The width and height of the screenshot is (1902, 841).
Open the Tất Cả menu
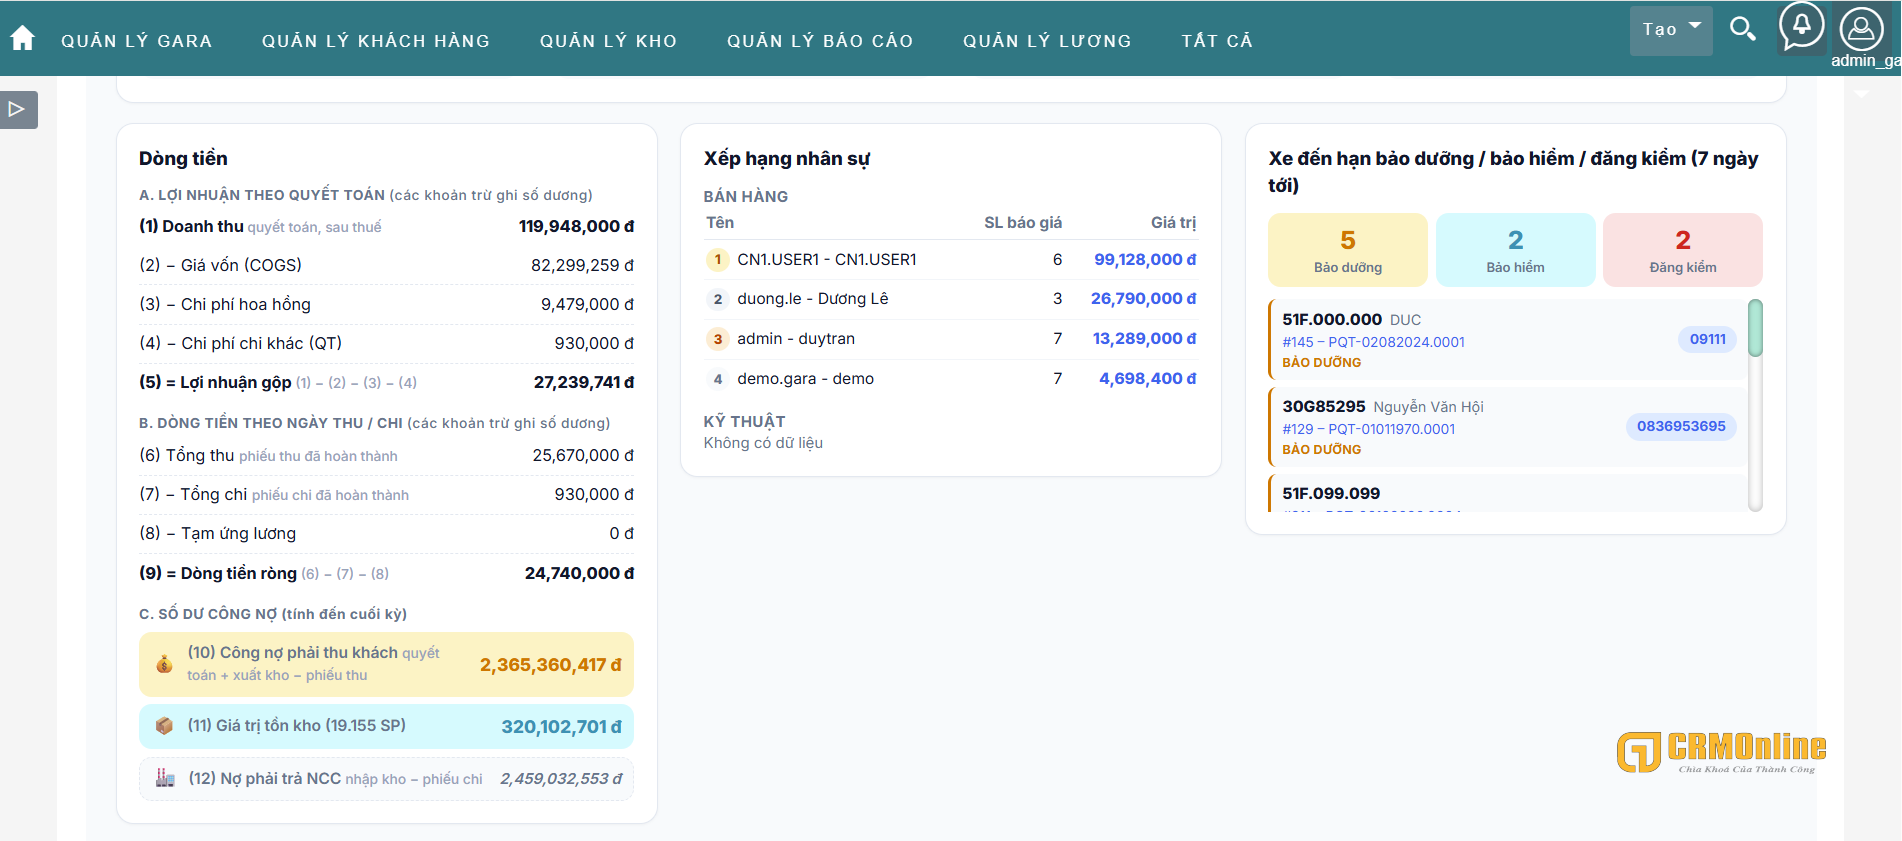pos(1217,41)
